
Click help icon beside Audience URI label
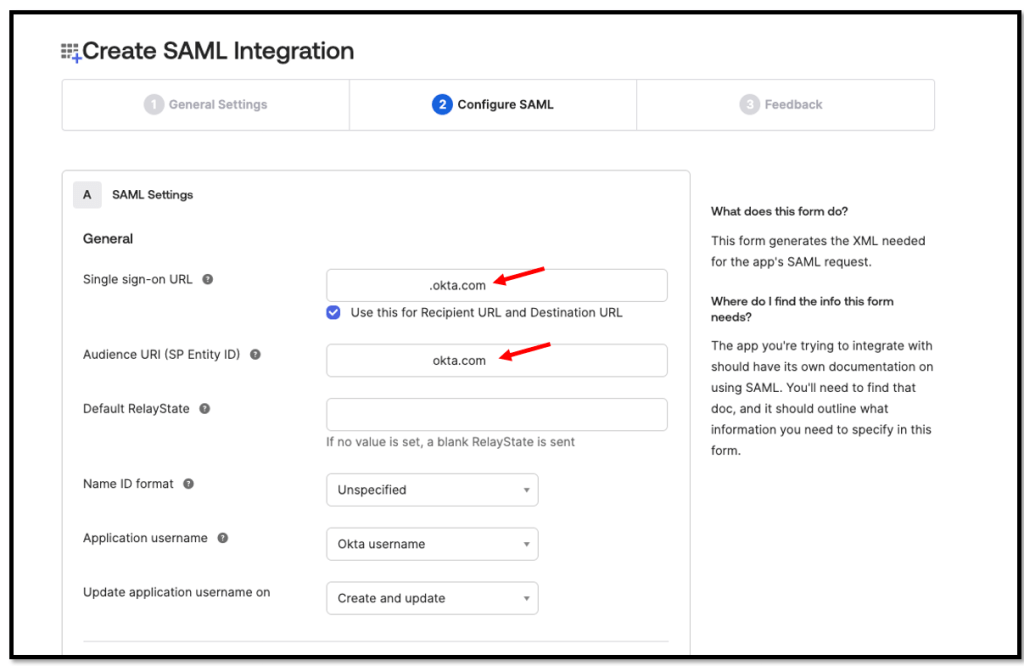click(x=255, y=355)
